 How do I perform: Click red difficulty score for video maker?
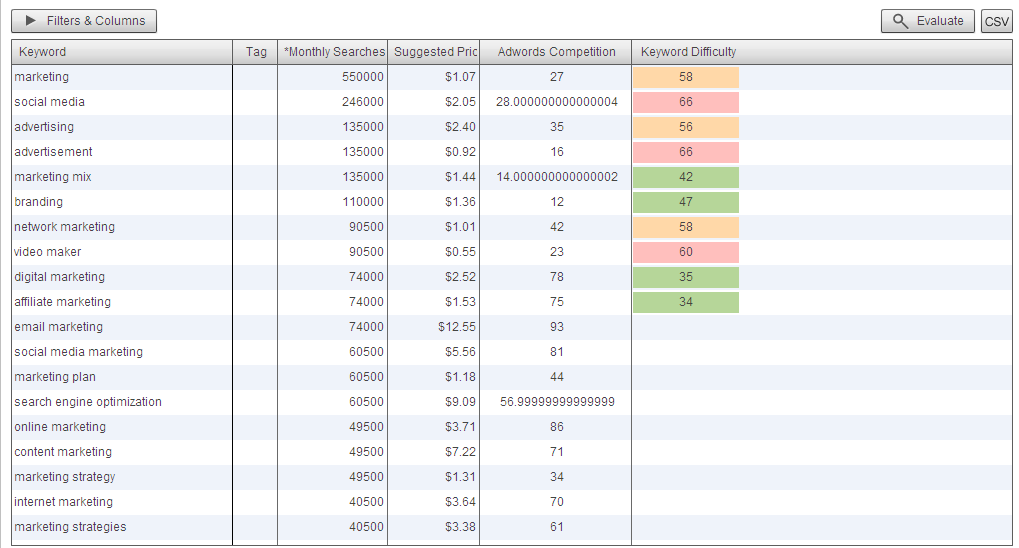[x=685, y=252]
